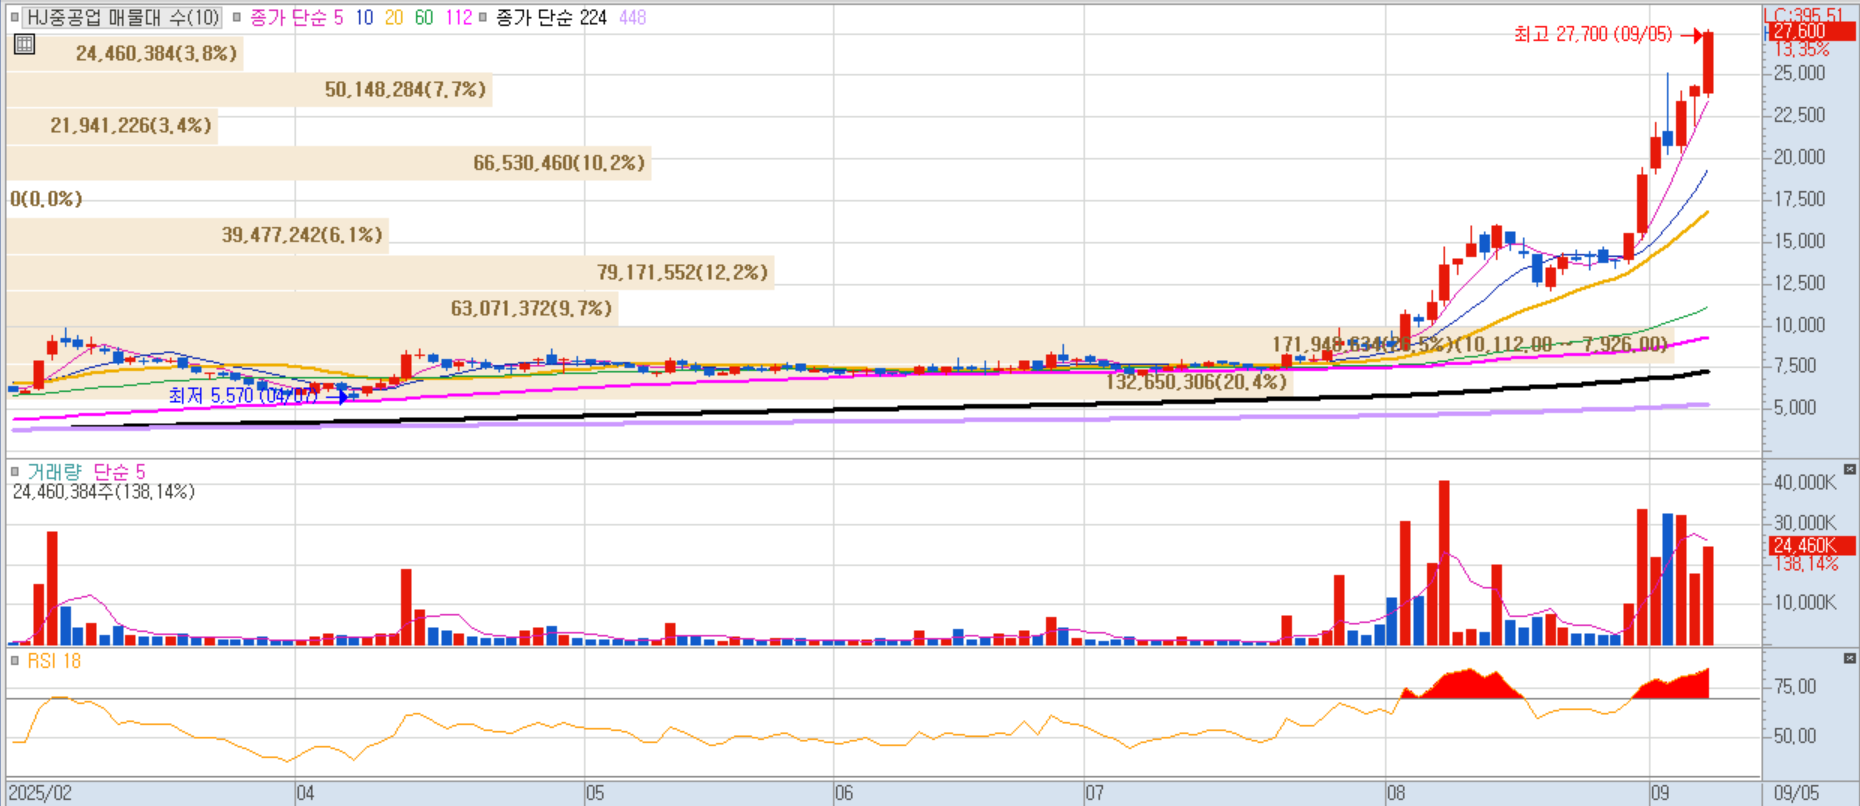
Task: Click the LC:395.51 value on price axis
Action: point(1805,15)
